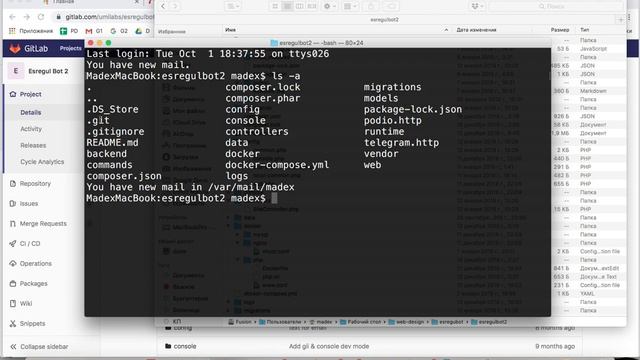The image size is (640, 360).
Task: Open the Google Drive D bookmark
Action: tap(142, 31)
